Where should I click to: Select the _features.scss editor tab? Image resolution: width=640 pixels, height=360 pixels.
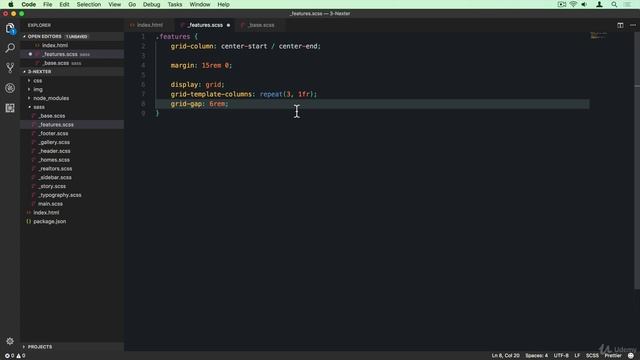pos(205,25)
